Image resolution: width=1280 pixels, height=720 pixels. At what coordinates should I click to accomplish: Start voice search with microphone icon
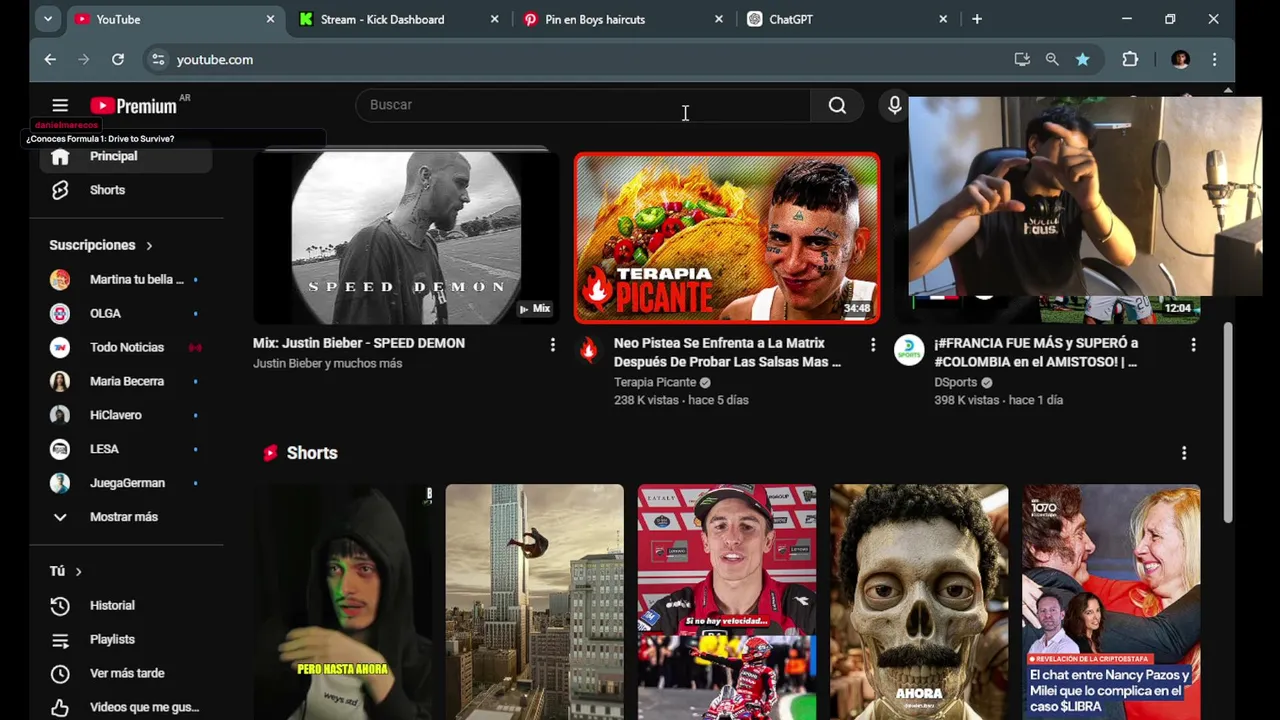[x=894, y=105]
